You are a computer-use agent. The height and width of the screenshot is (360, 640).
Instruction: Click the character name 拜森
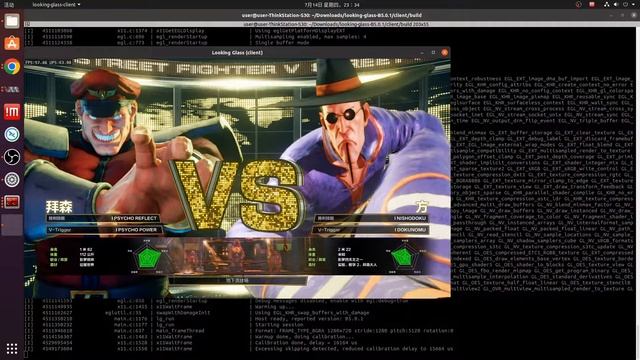point(59,207)
